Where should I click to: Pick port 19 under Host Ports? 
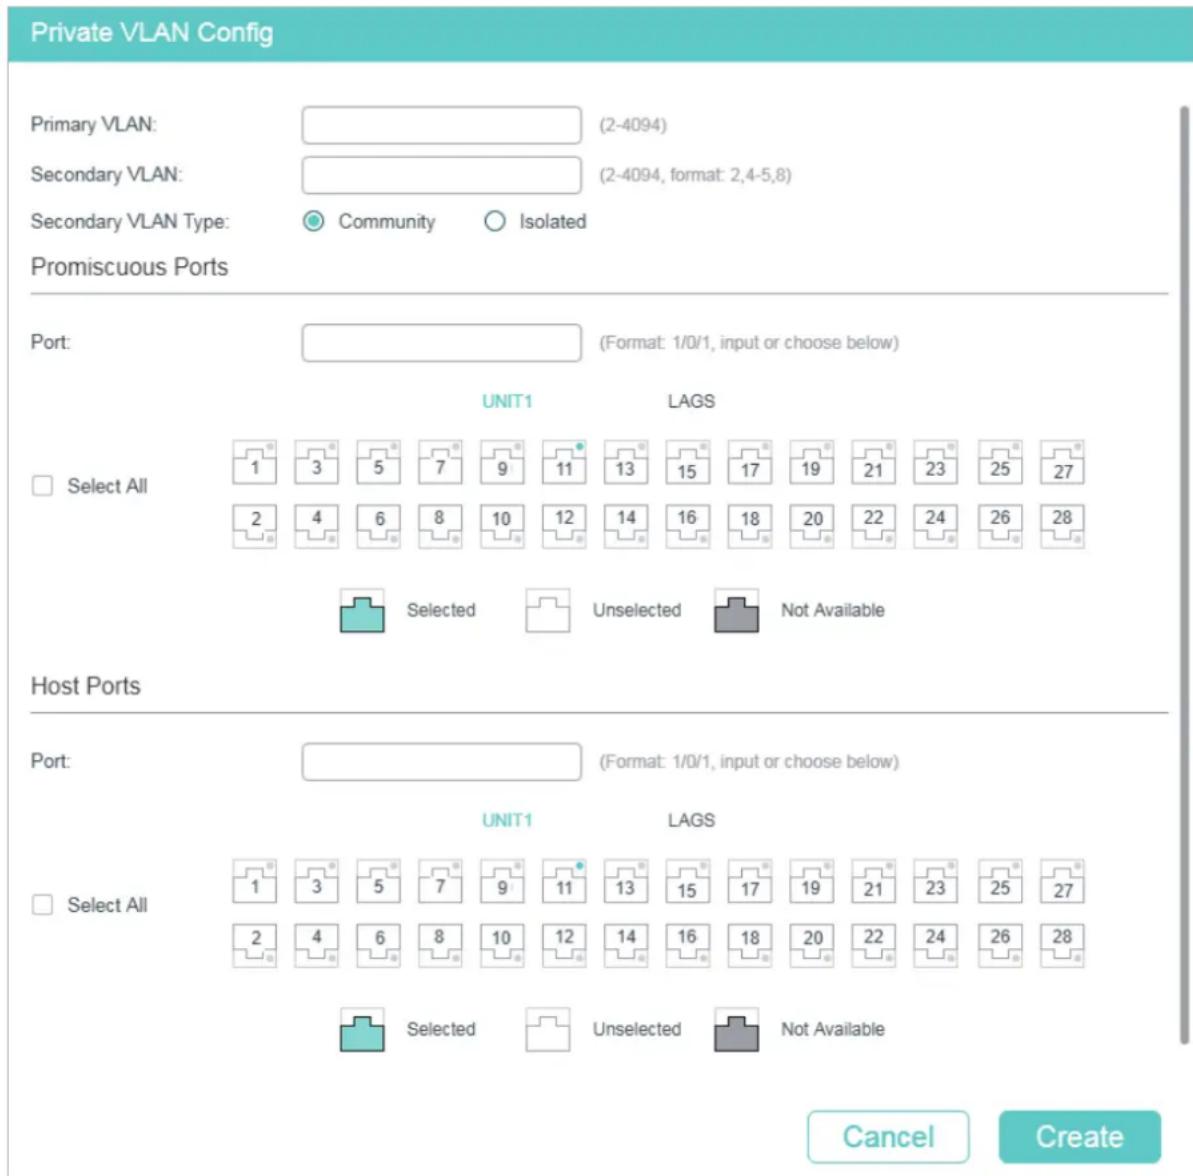pos(812,882)
